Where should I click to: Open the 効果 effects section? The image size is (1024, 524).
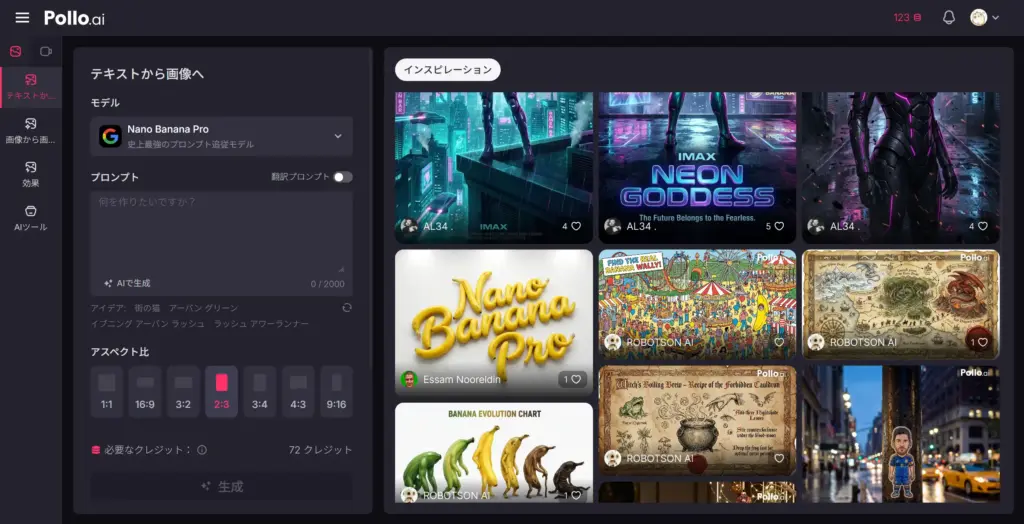coord(30,173)
